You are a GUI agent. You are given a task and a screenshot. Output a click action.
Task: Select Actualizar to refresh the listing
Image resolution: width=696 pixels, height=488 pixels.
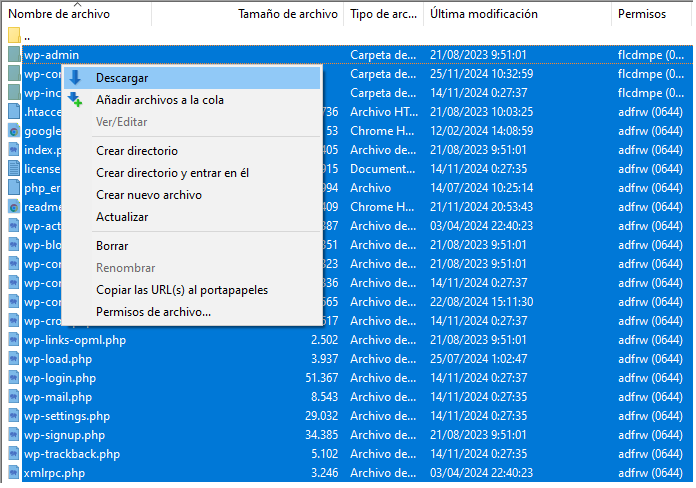(x=122, y=217)
